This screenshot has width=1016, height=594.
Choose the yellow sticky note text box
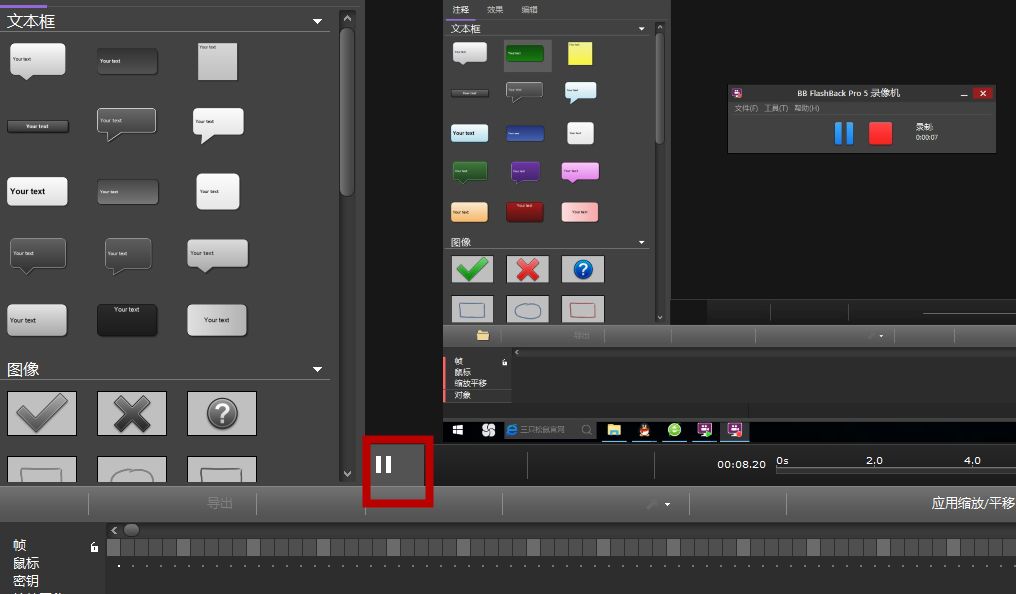(580, 54)
